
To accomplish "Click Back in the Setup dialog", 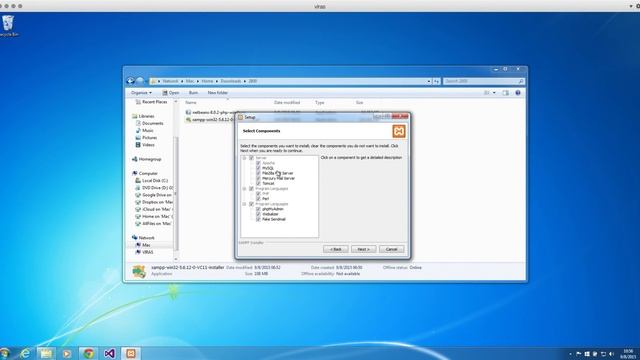I will coord(336,249).
